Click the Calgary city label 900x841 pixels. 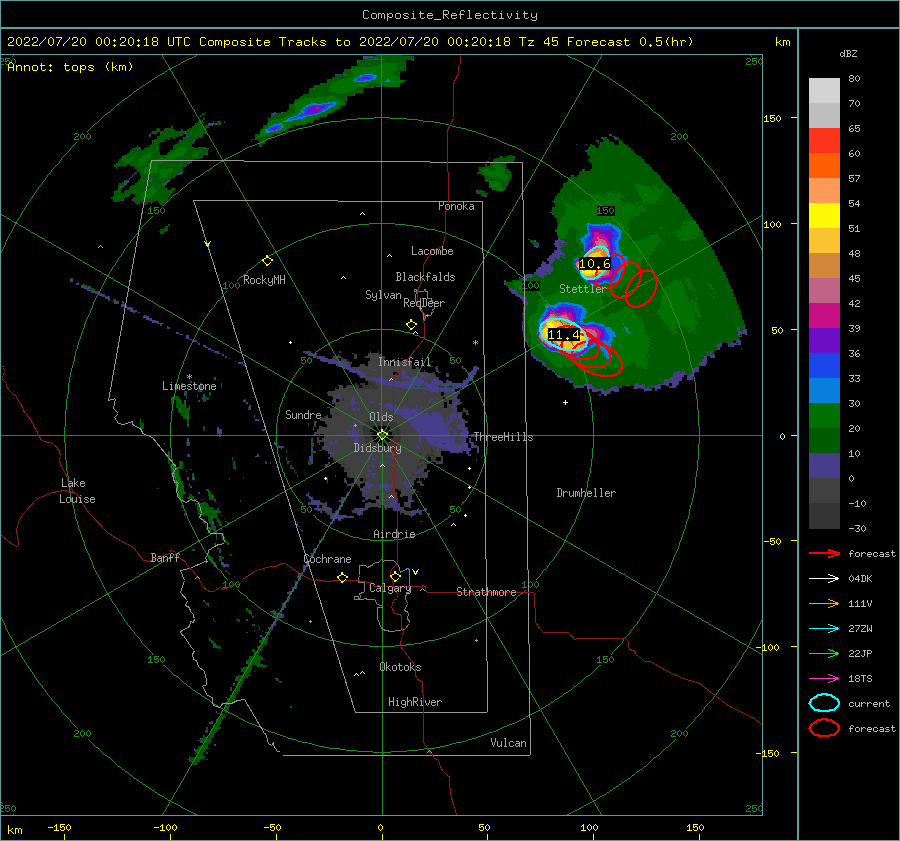390,588
